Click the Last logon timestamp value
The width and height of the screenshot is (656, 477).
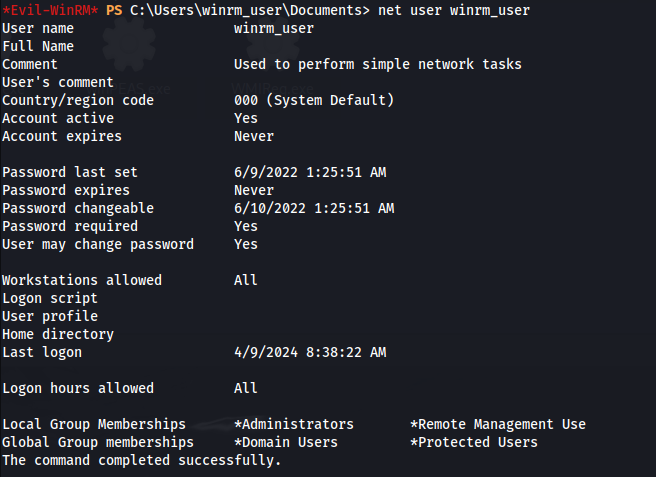point(310,352)
